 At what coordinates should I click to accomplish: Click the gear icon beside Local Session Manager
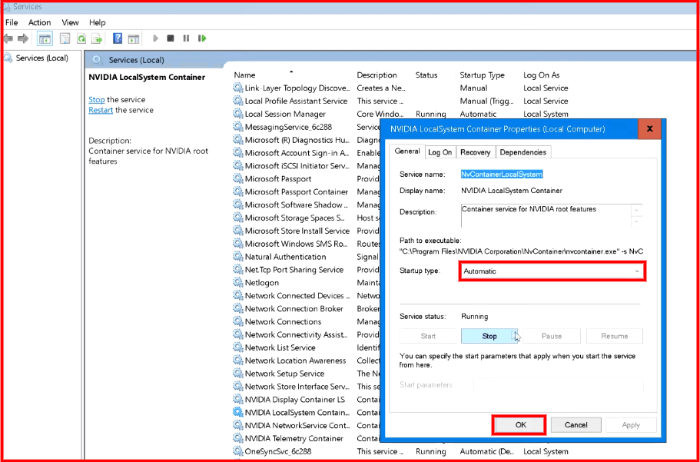pyautogui.click(x=238, y=114)
